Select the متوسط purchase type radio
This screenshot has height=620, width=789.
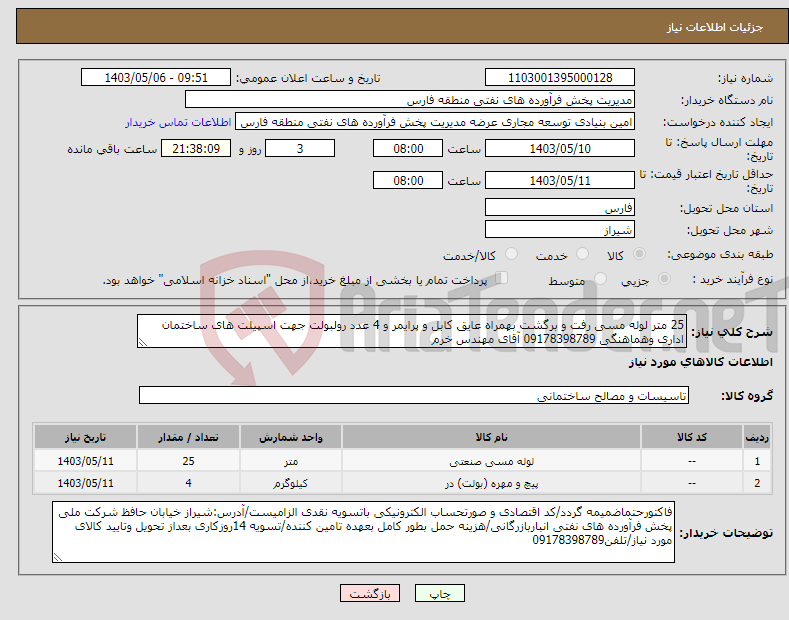click(x=600, y=279)
